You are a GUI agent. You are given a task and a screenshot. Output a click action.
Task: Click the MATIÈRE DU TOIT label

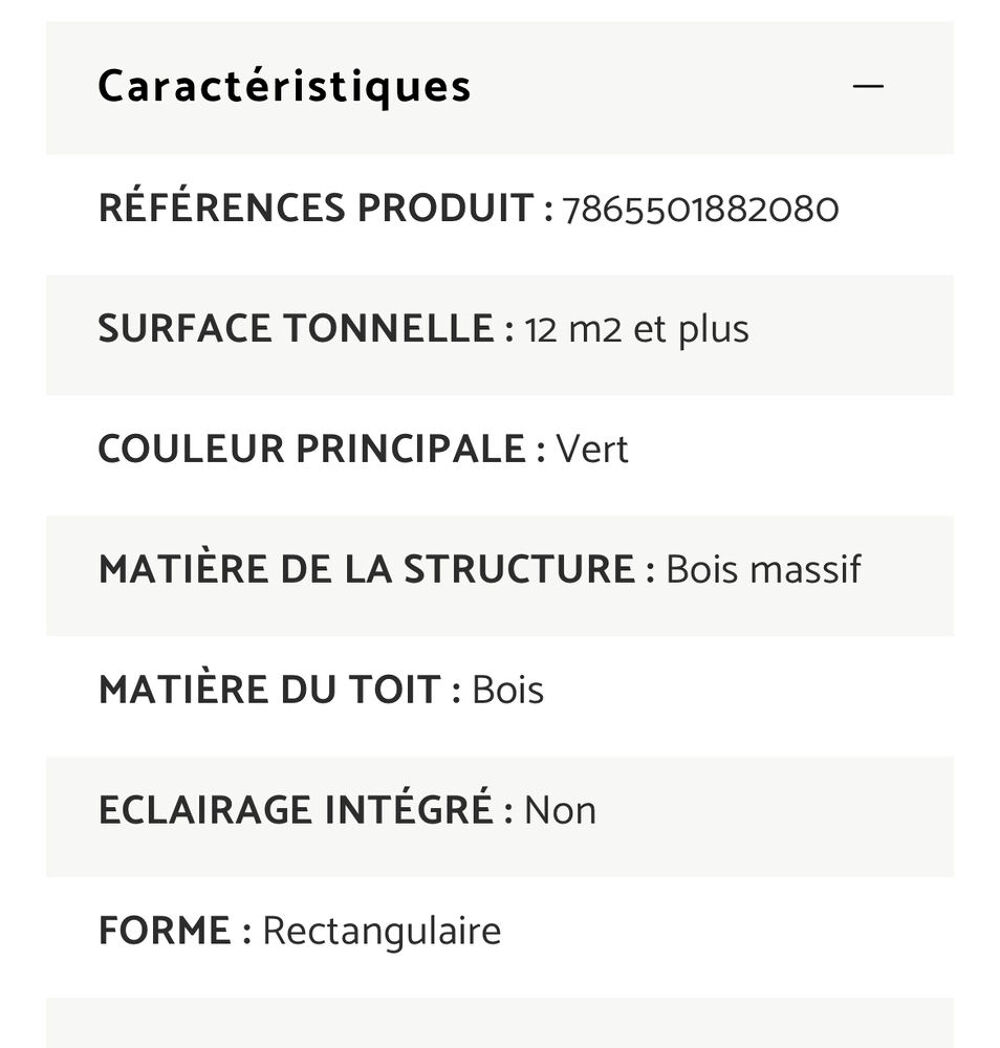(280, 689)
